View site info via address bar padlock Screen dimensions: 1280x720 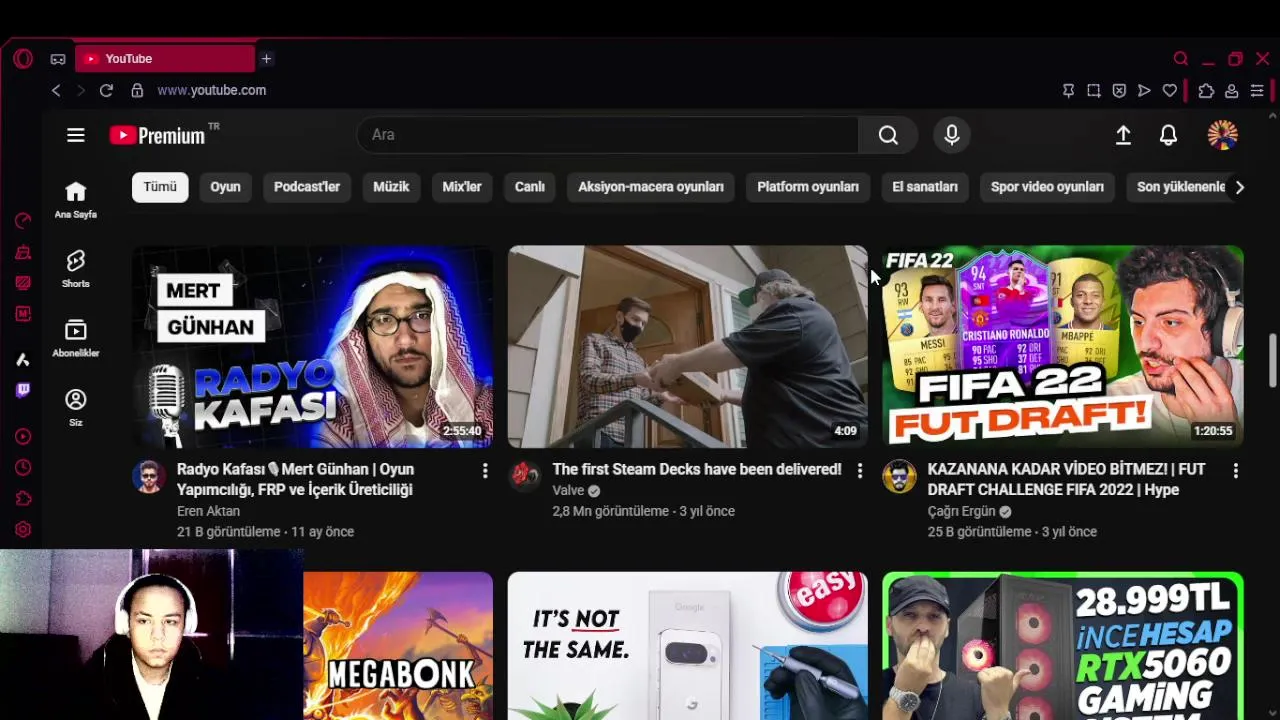[x=137, y=90]
